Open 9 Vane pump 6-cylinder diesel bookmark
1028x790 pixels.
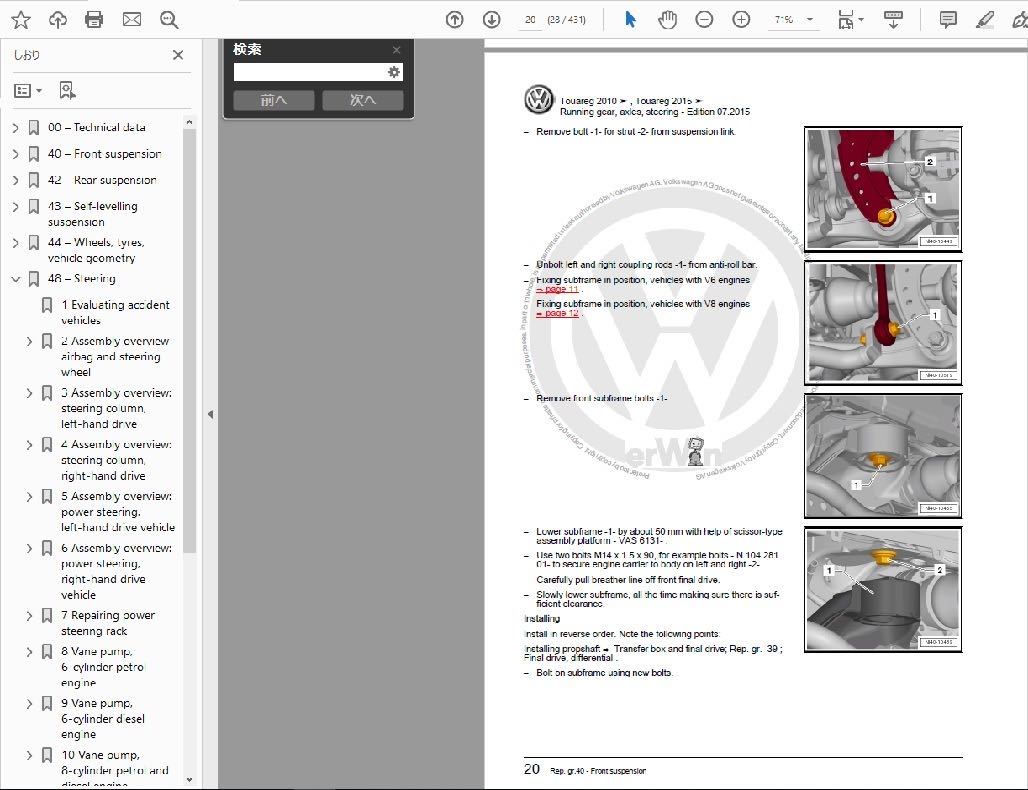pyautogui.click(x=103, y=719)
